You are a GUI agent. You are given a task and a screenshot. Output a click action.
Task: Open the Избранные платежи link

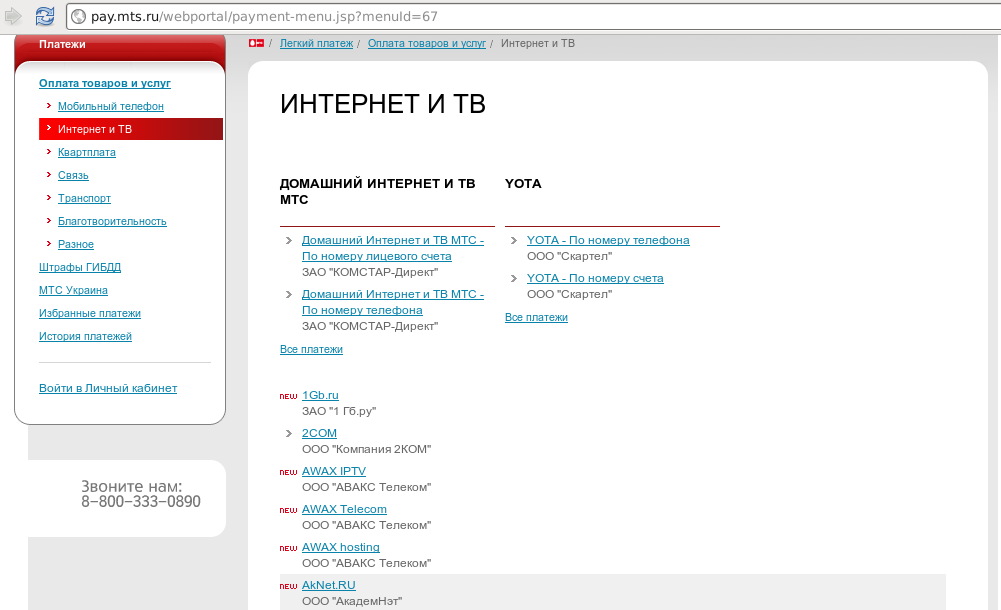pos(89,313)
